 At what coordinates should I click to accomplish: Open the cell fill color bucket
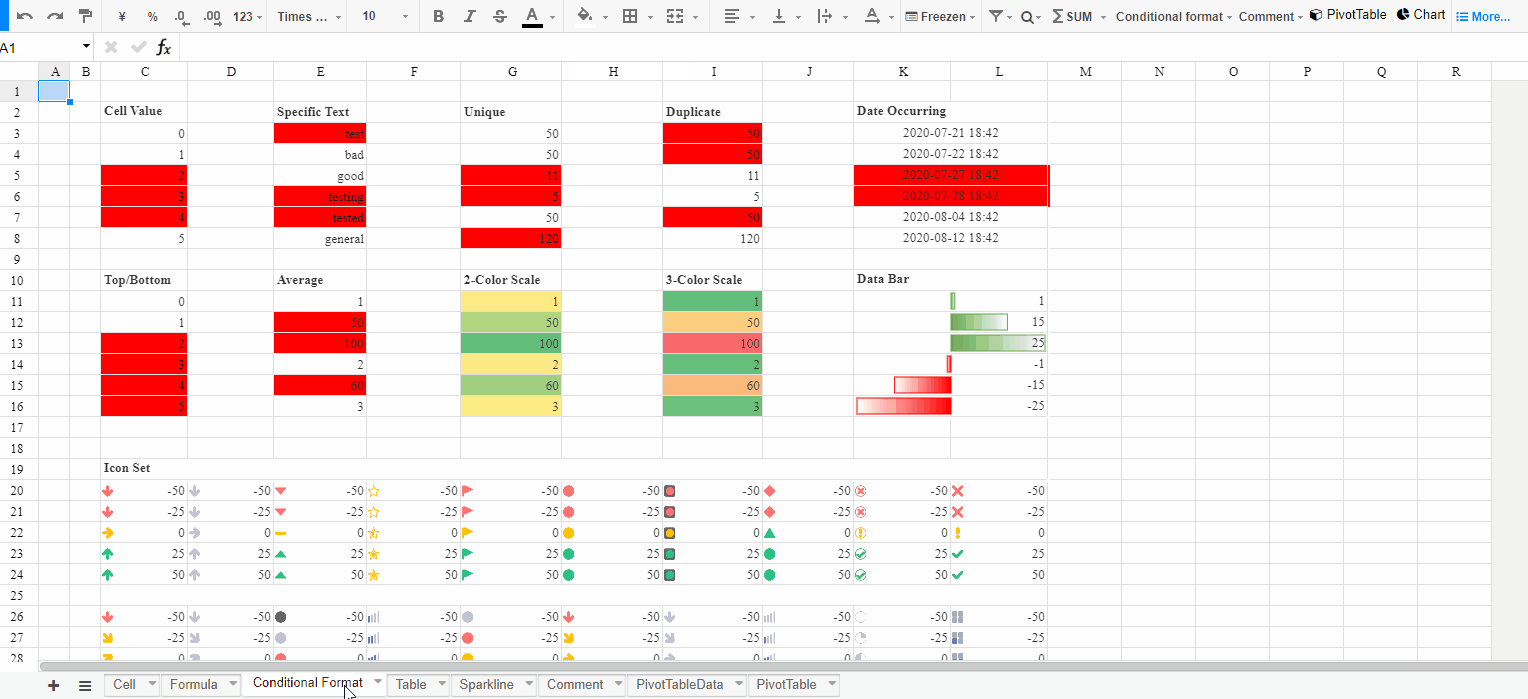tap(585, 16)
